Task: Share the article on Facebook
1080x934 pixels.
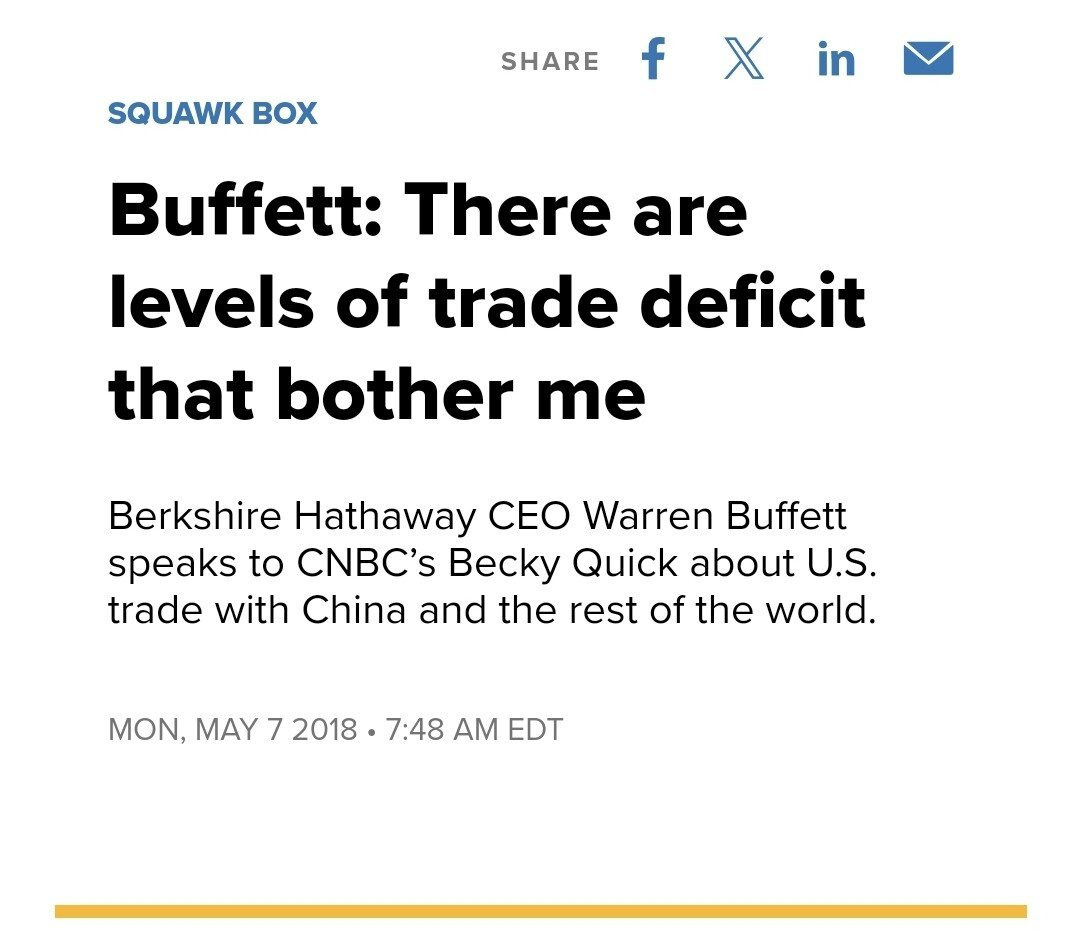Action: [x=653, y=61]
